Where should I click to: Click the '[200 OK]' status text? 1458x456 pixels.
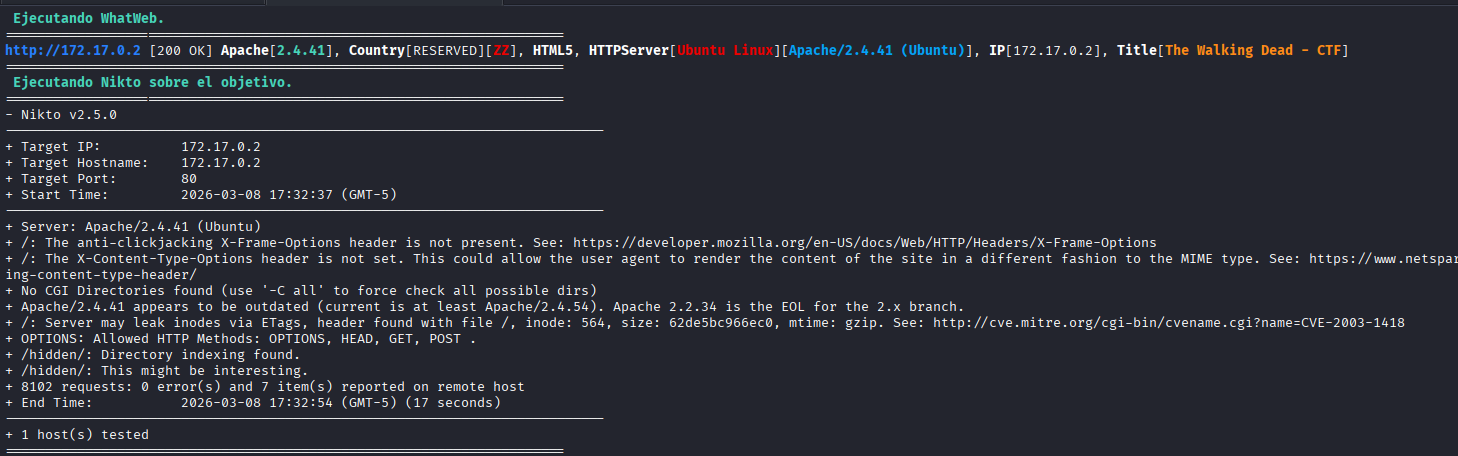[x=181, y=50]
